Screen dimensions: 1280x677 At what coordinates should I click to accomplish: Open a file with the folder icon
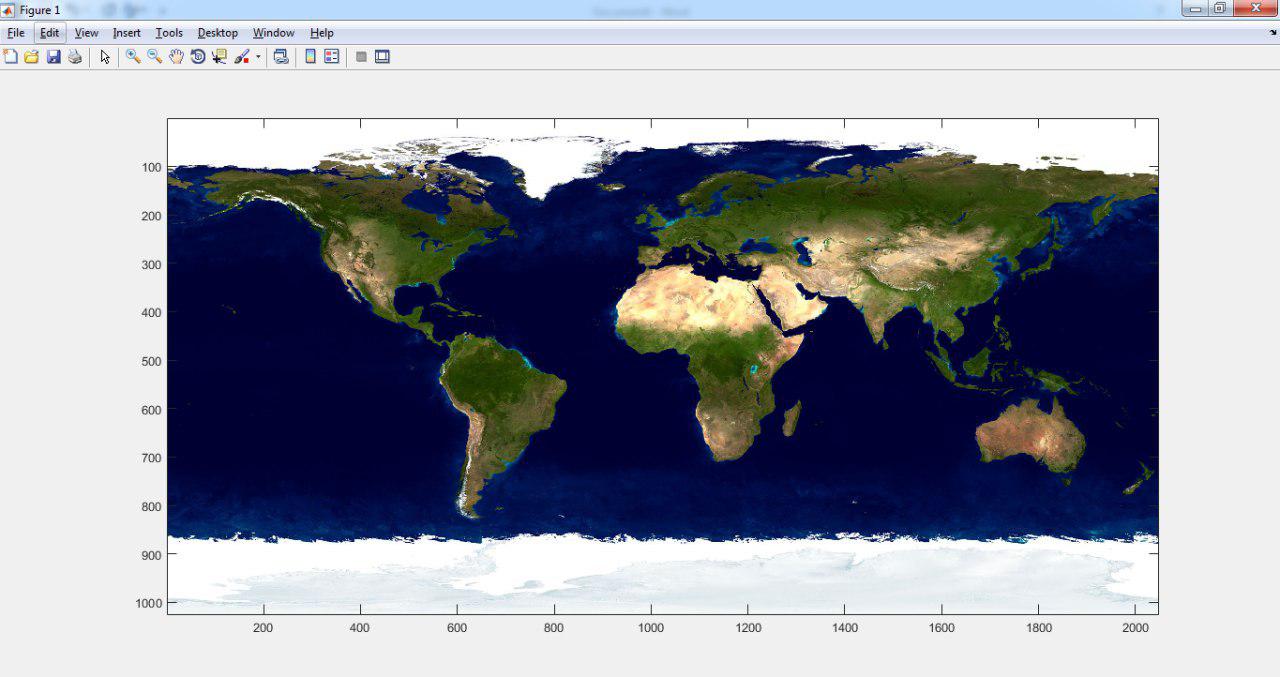[x=32, y=57]
